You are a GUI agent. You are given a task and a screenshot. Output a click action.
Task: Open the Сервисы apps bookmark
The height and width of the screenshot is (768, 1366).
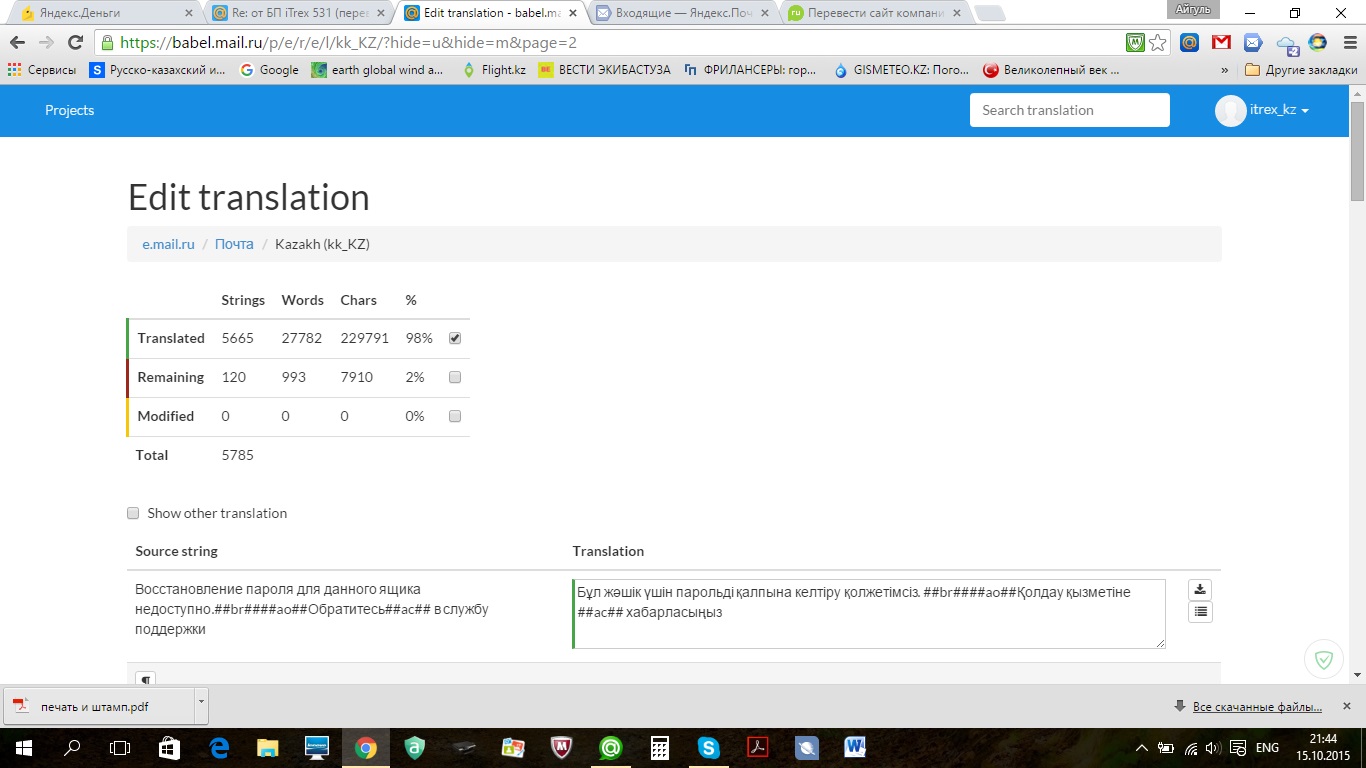pos(42,70)
